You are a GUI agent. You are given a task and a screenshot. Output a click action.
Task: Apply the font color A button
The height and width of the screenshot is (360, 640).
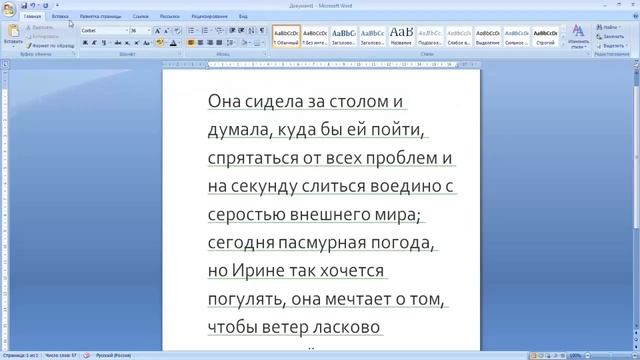point(173,43)
